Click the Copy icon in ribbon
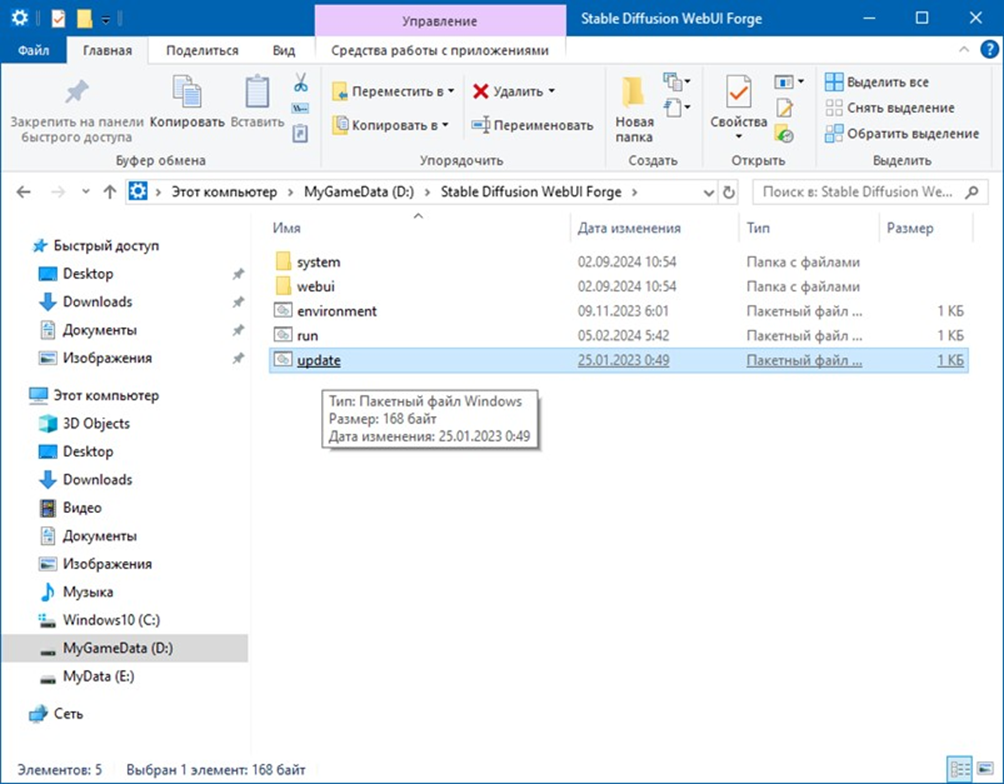The height and width of the screenshot is (784, 1004). click(187, 101)
